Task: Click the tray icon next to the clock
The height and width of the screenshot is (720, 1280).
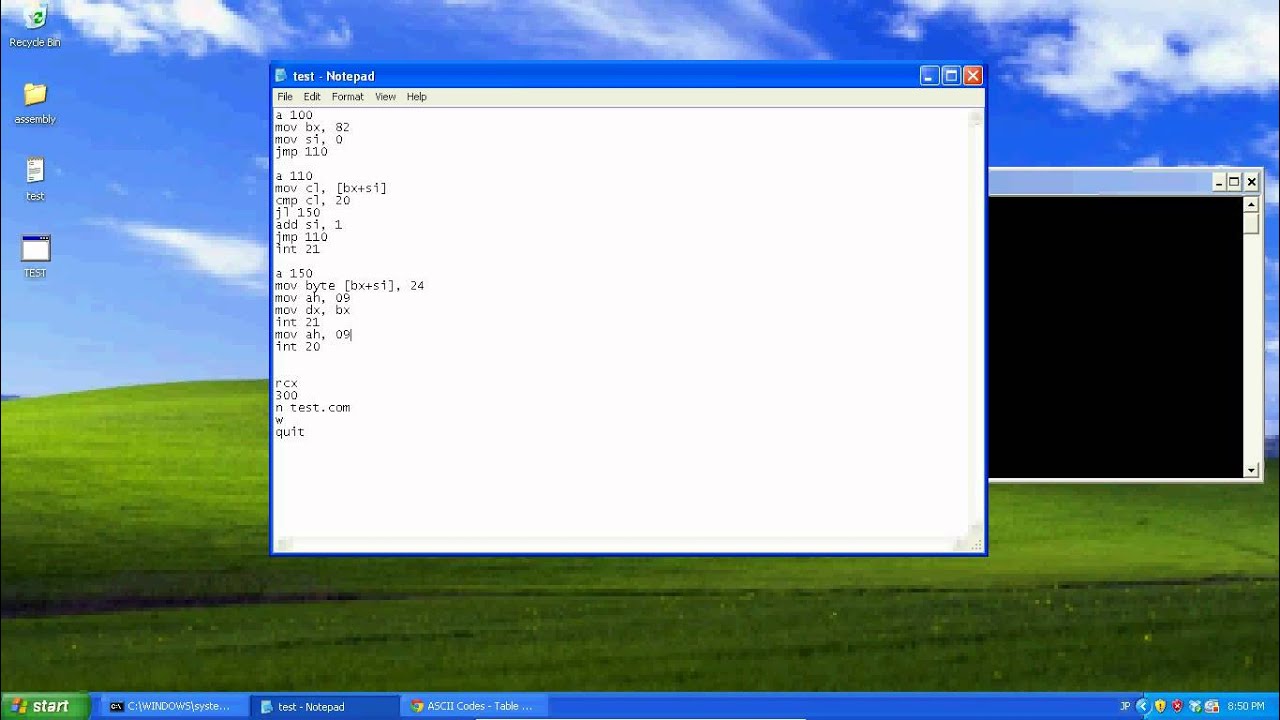Action: tap(1211, 706)
